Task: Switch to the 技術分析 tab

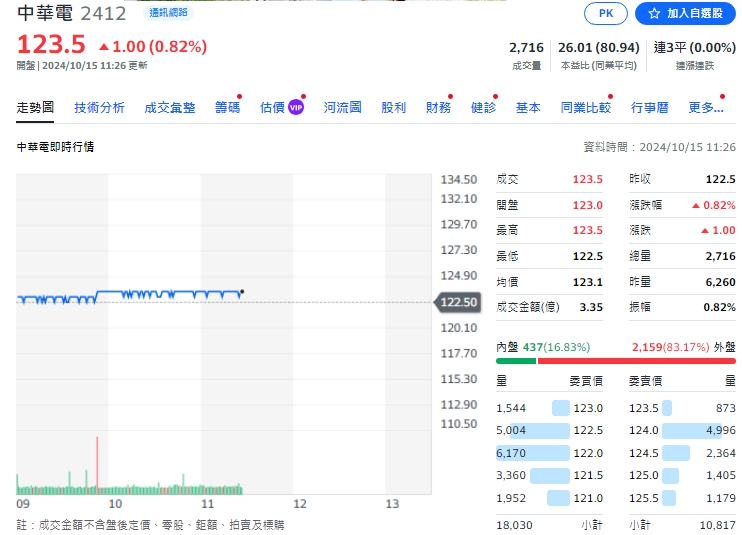Action: pos(99,107)
